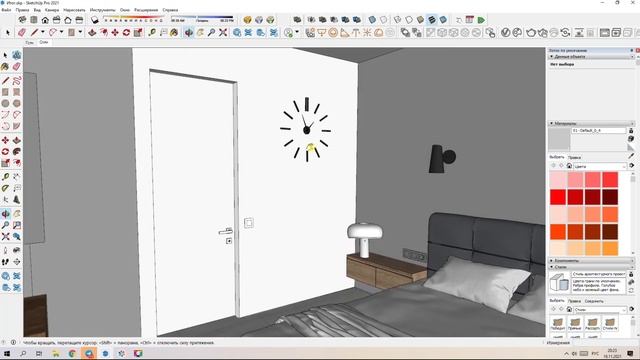Click the green play arrow icon
This screenshot has height=360, width=640.
click(x=481, y=20)
